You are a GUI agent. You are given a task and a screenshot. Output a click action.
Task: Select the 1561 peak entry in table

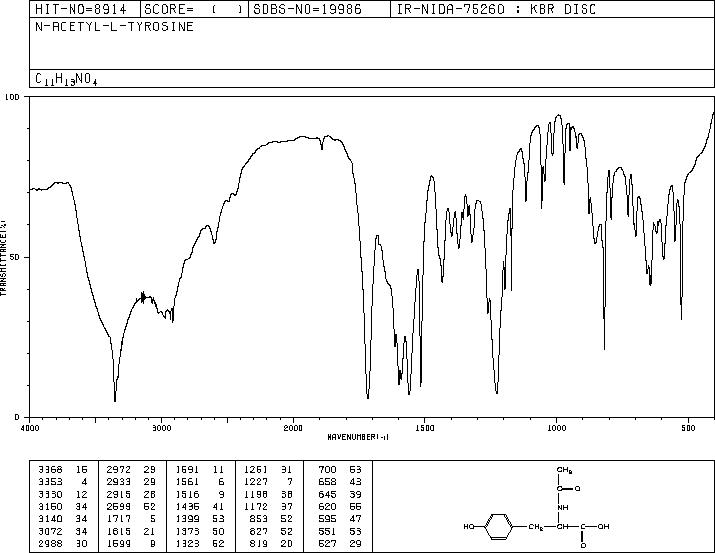tap(200, 482)
